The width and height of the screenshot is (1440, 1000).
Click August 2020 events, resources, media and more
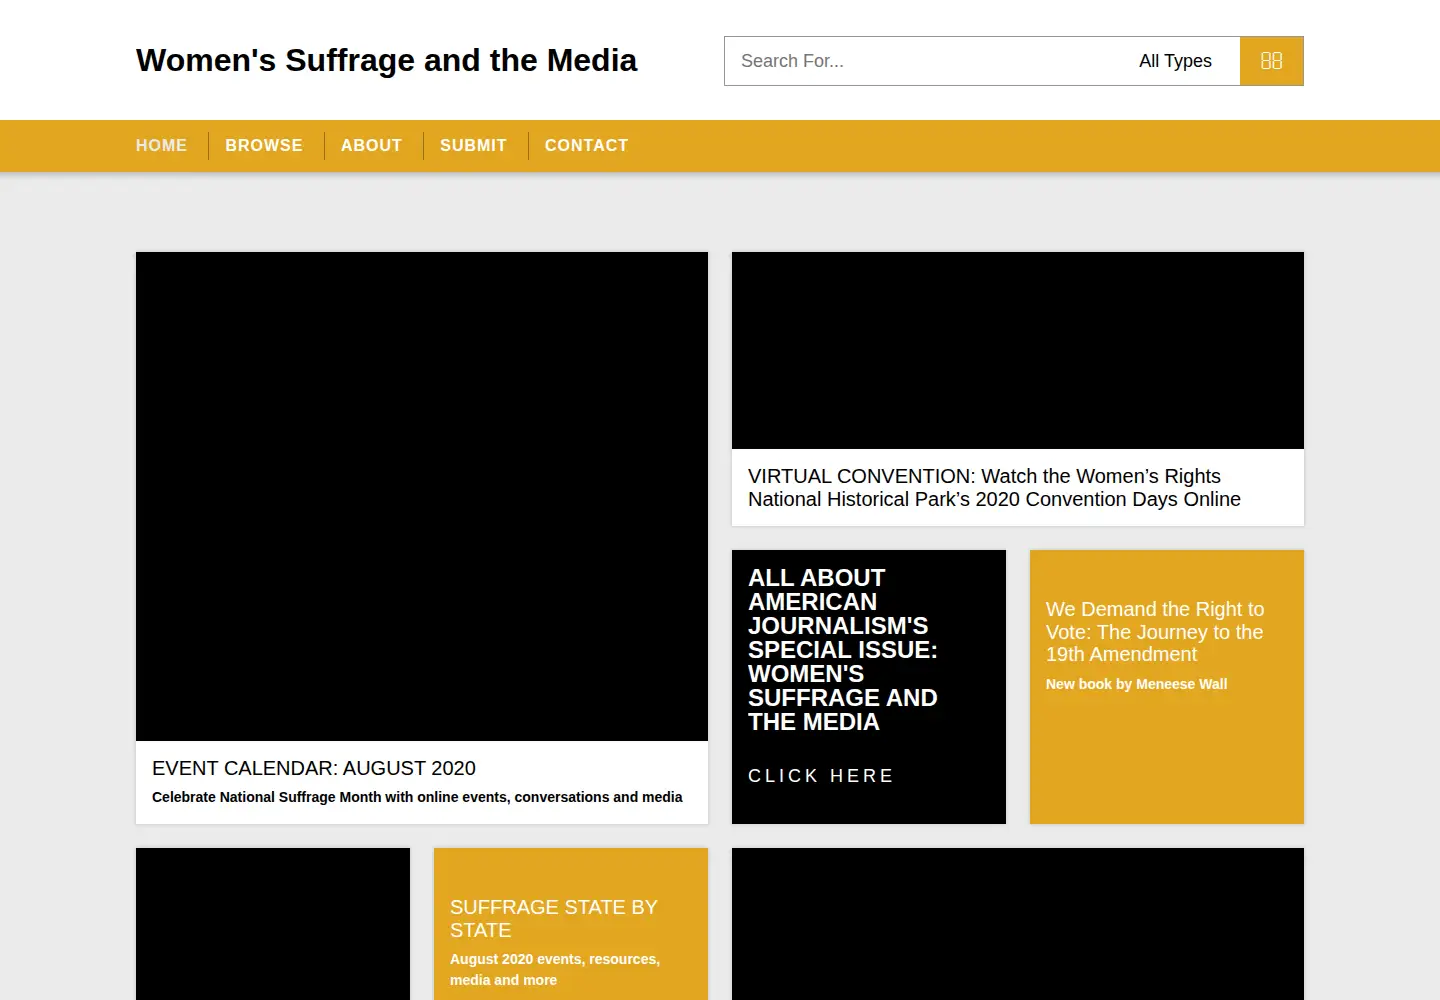click(555, 969)
